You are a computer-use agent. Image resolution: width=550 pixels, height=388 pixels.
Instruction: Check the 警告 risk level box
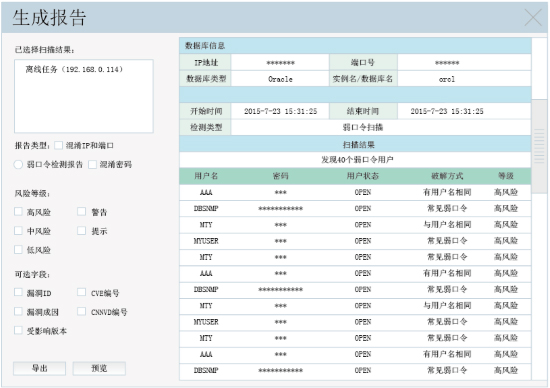[x=81, y=212]
